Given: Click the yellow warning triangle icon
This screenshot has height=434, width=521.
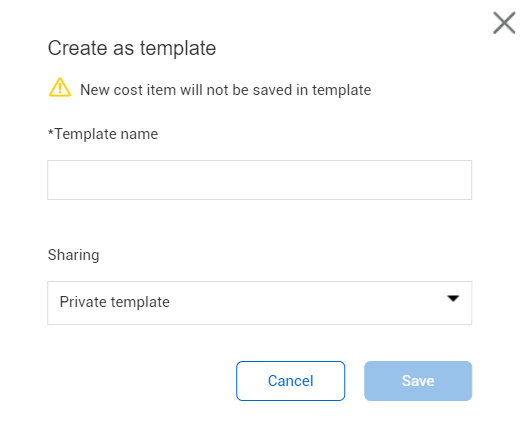Looking at the screenshot, I should click(60, 87).
